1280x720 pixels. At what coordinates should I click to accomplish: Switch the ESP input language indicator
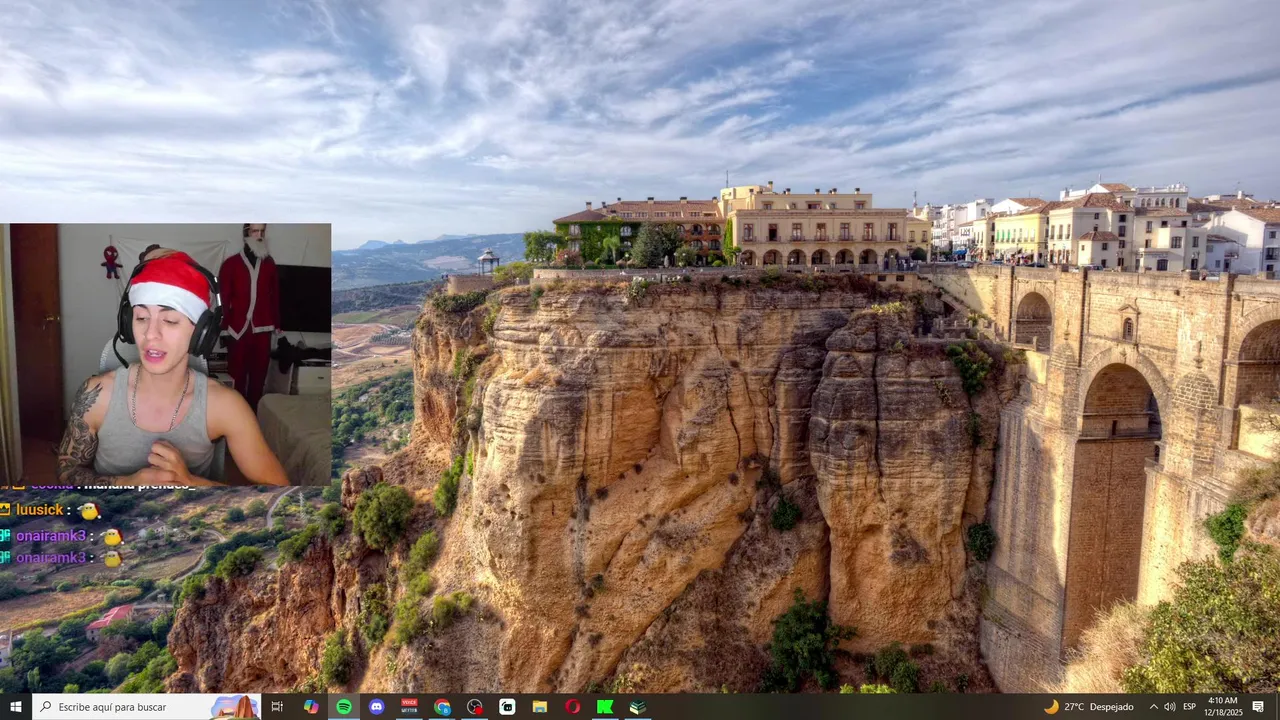coord(1190,707)
